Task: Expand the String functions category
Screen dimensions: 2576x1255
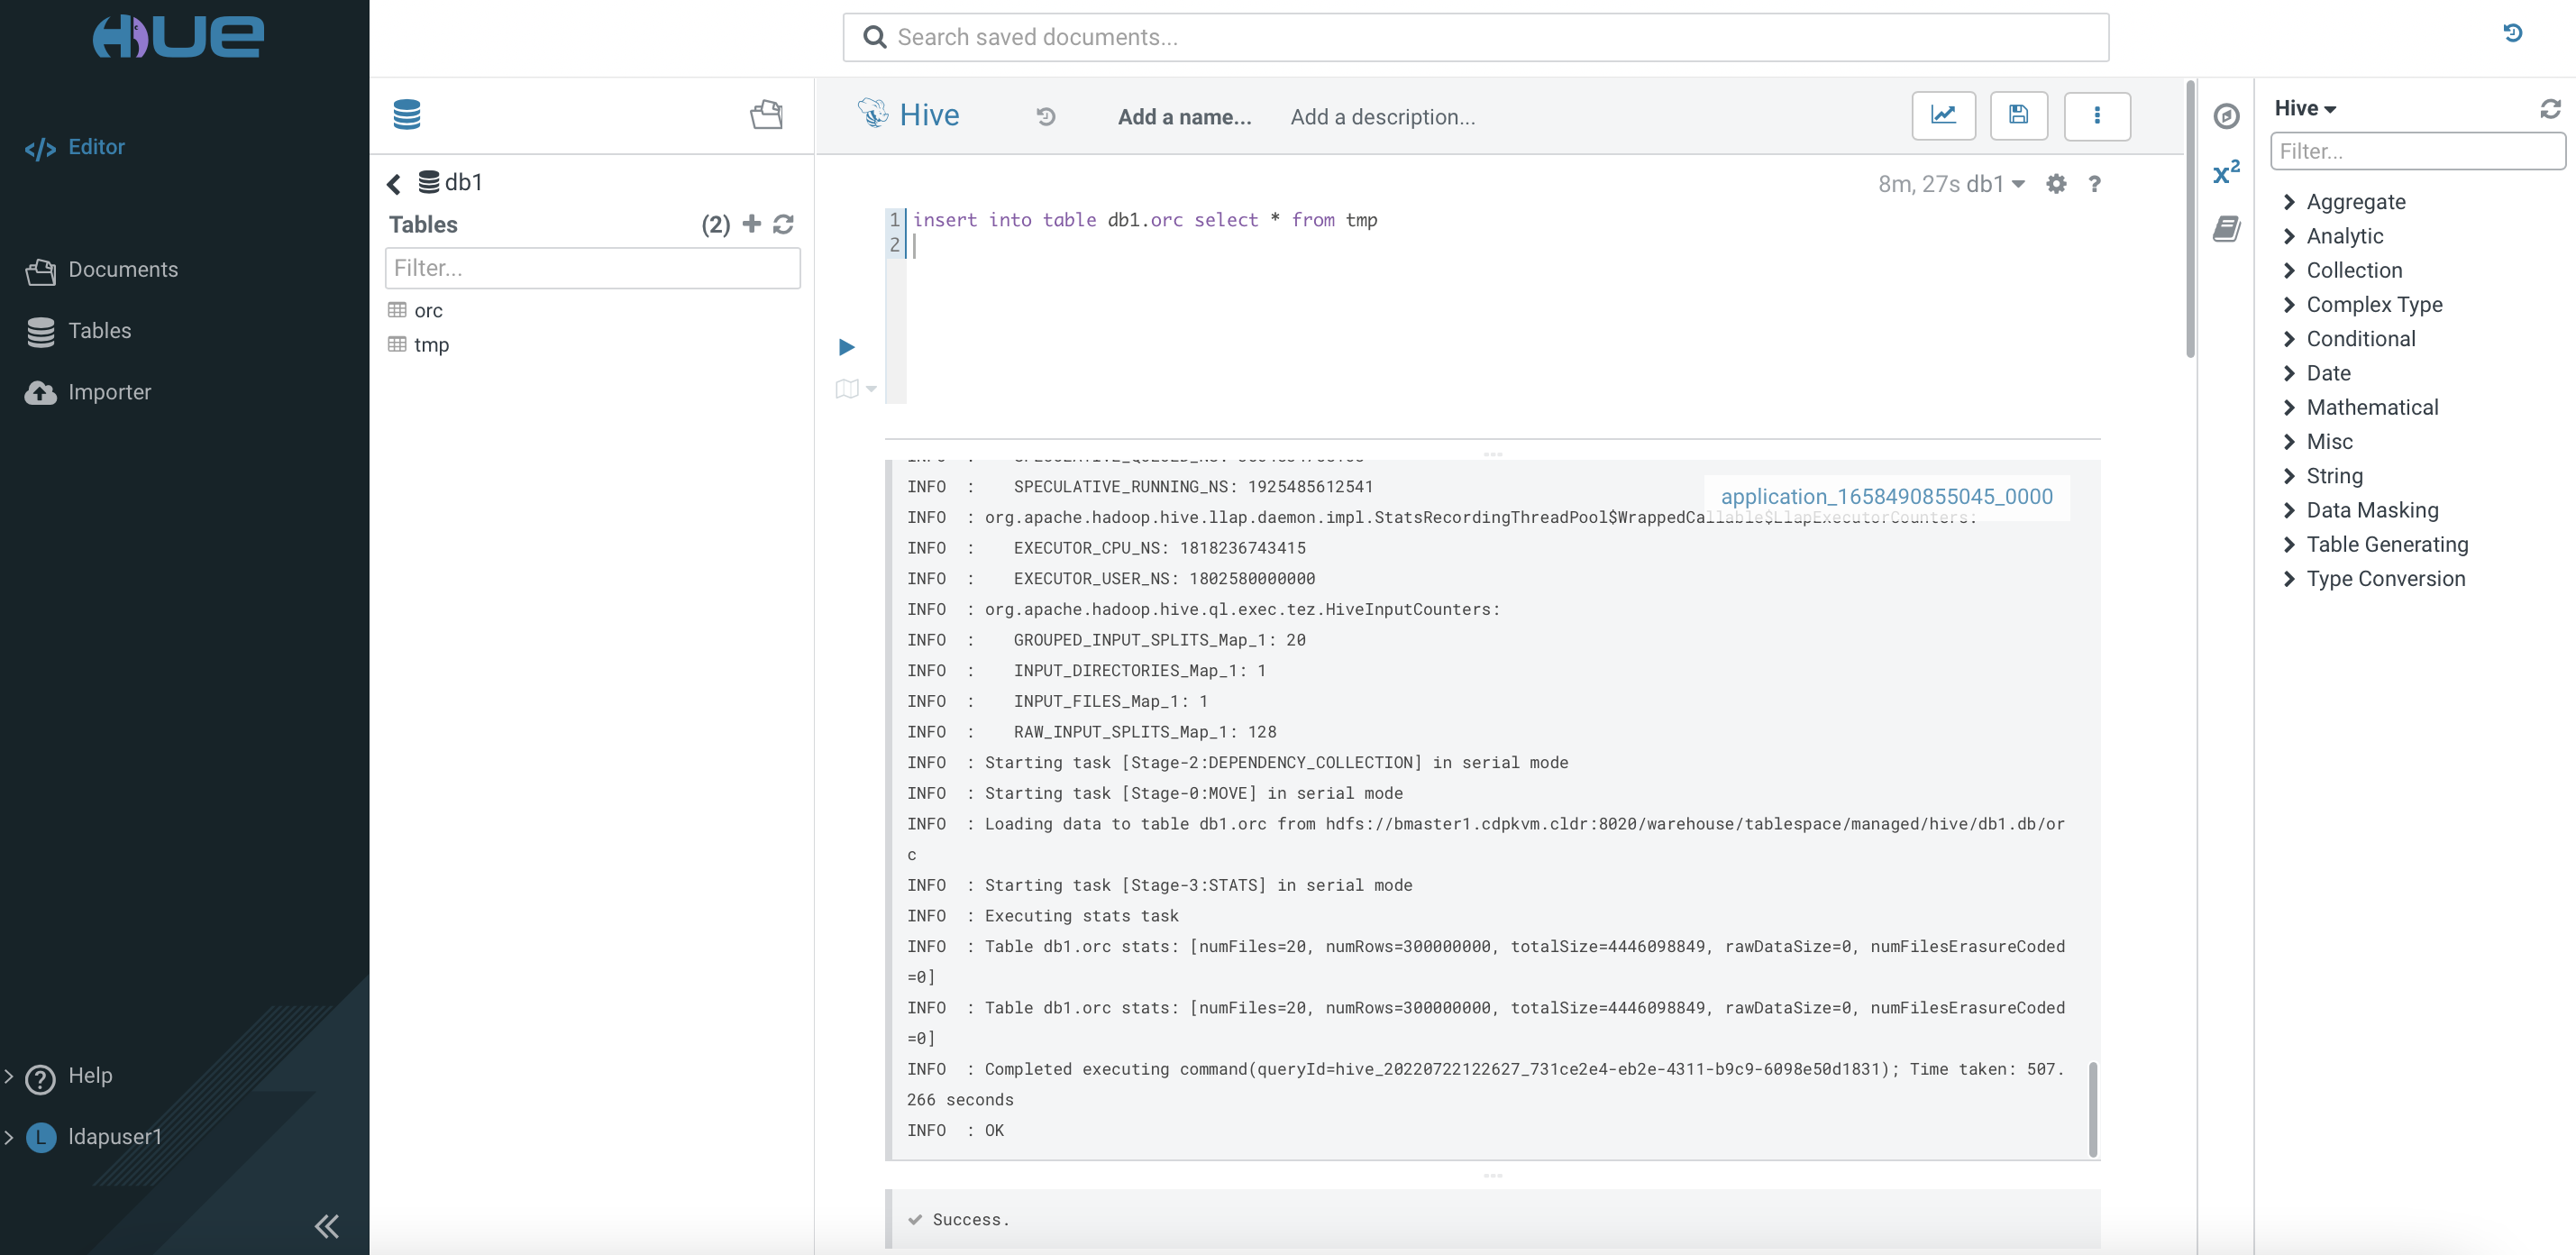Action: point(2334,476)
